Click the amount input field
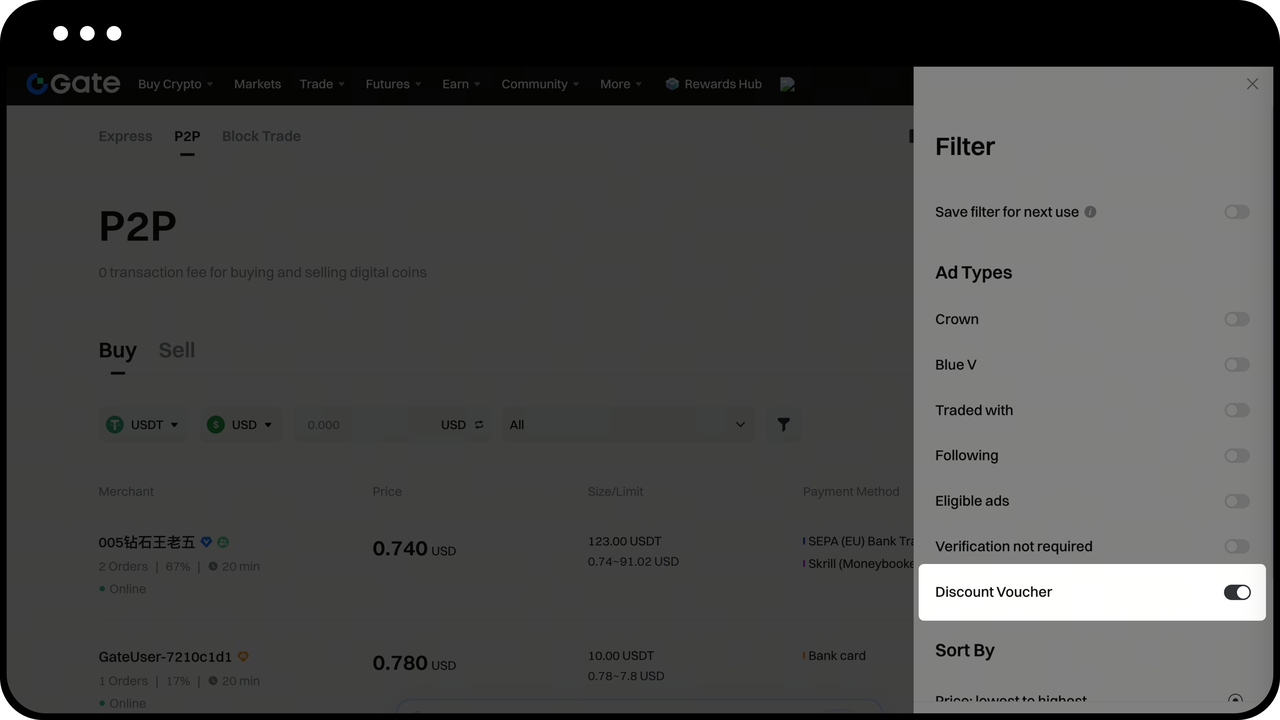Image resolution: width=1280 pixels, height=720 pixels. tap(350, 425)
